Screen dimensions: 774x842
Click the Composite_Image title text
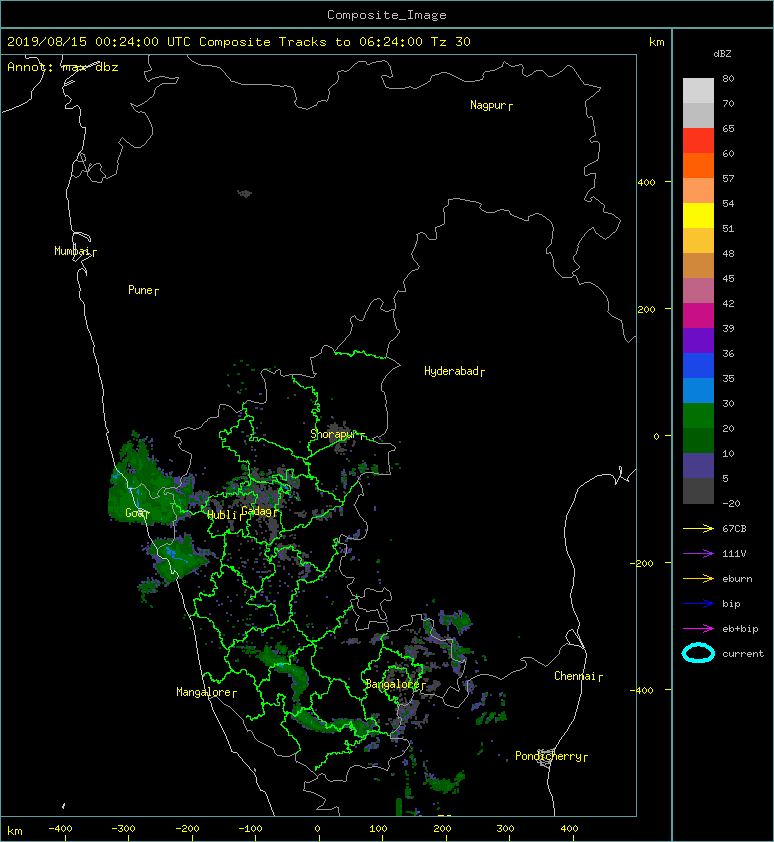pyautogui.click(x=387, y=15)
